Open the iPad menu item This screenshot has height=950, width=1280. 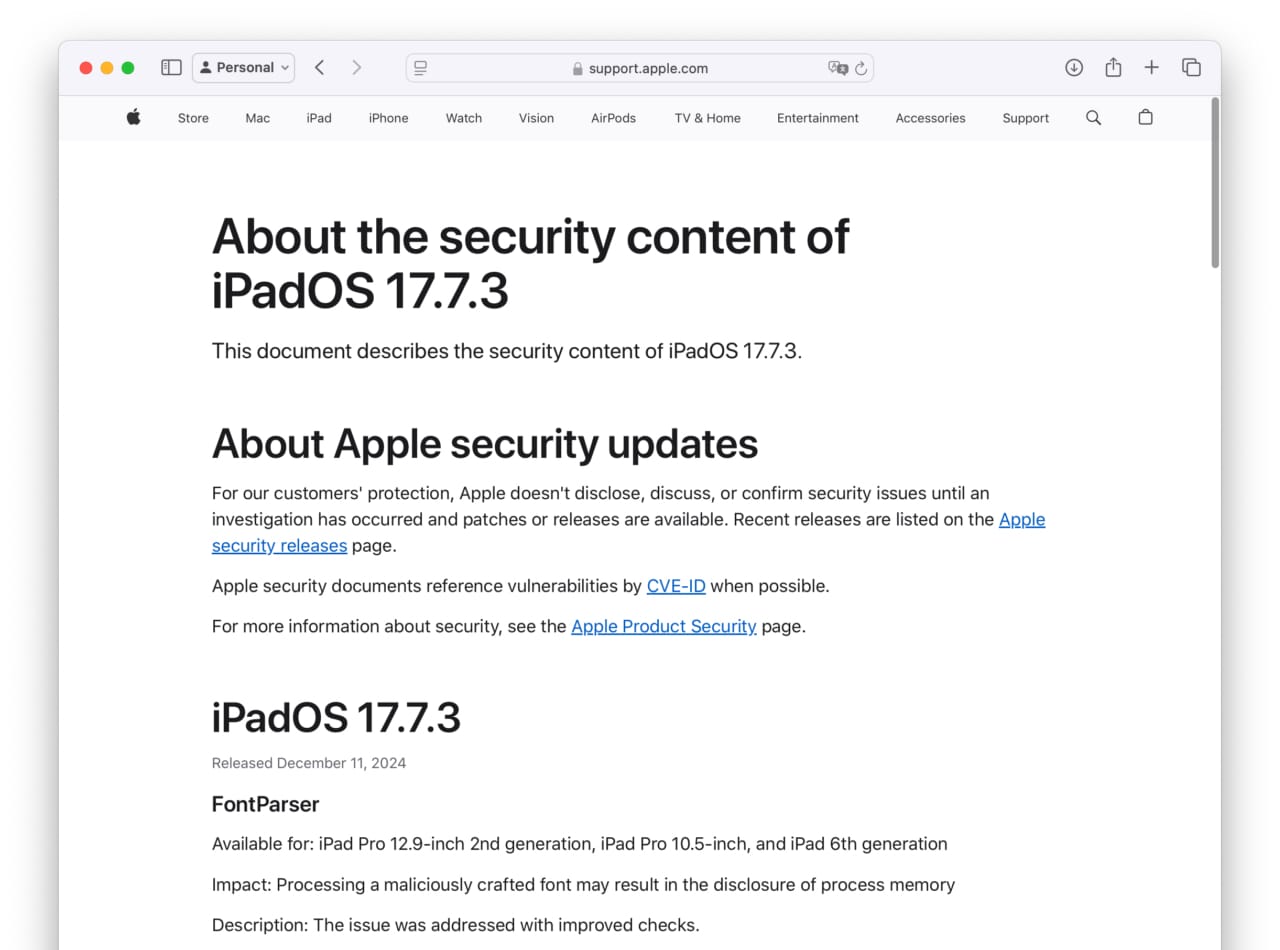[x=319, y=118]
